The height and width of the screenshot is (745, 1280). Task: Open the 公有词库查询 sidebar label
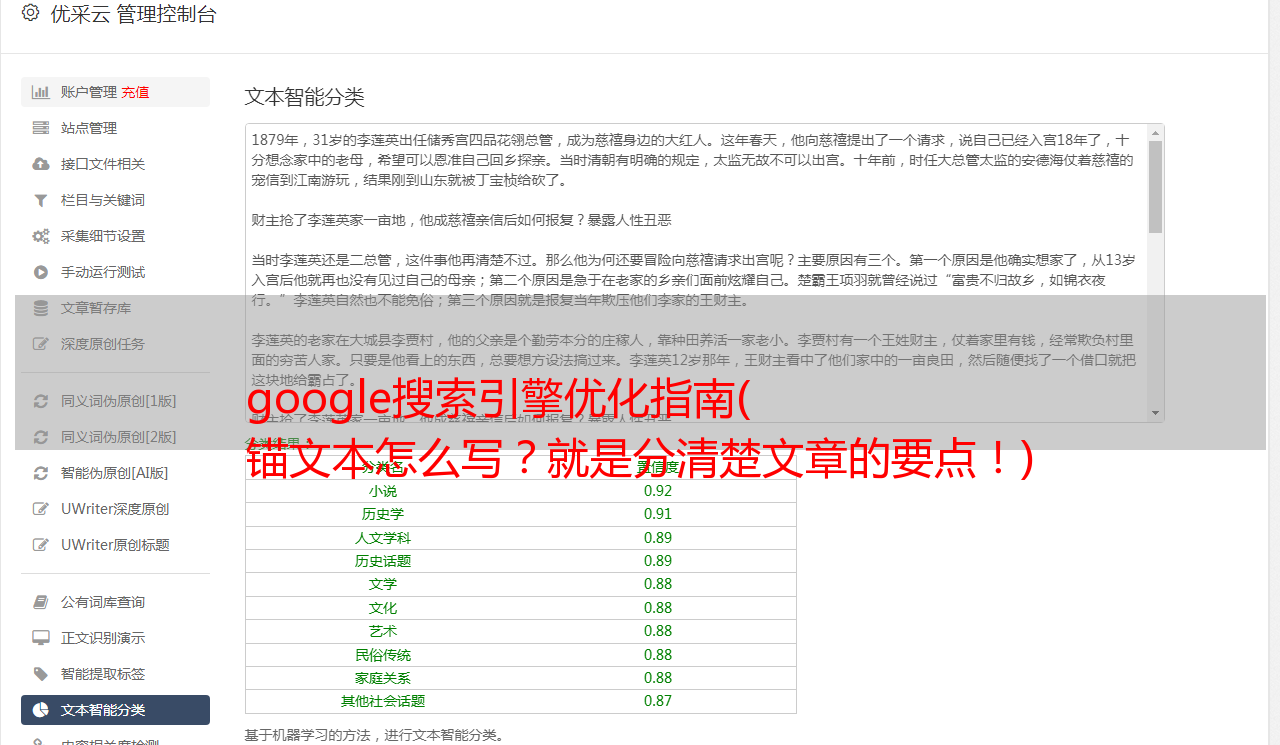click(103, 602)
